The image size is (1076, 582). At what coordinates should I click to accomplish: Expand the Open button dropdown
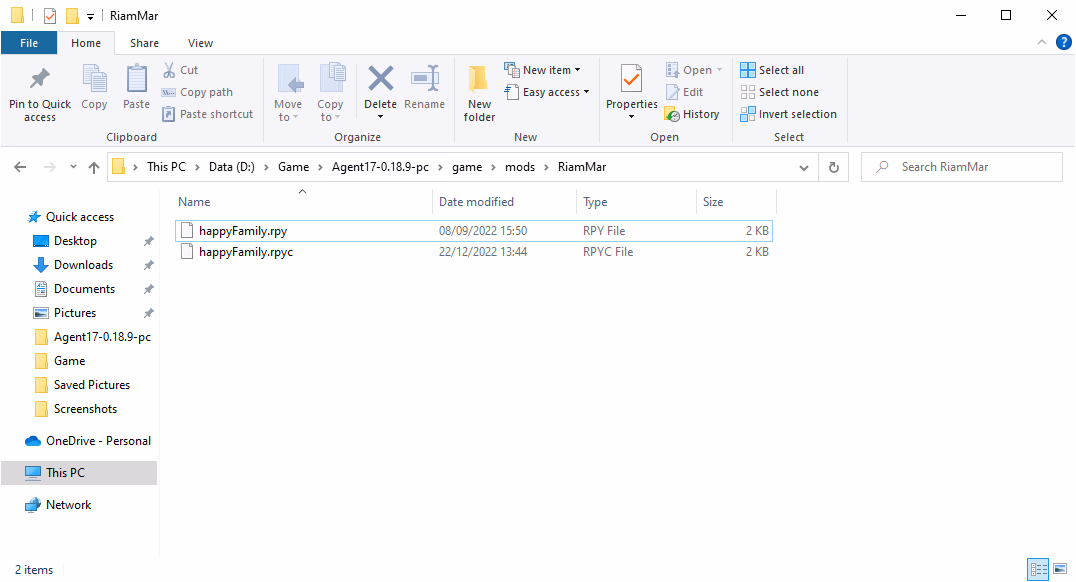coord(719,70)
